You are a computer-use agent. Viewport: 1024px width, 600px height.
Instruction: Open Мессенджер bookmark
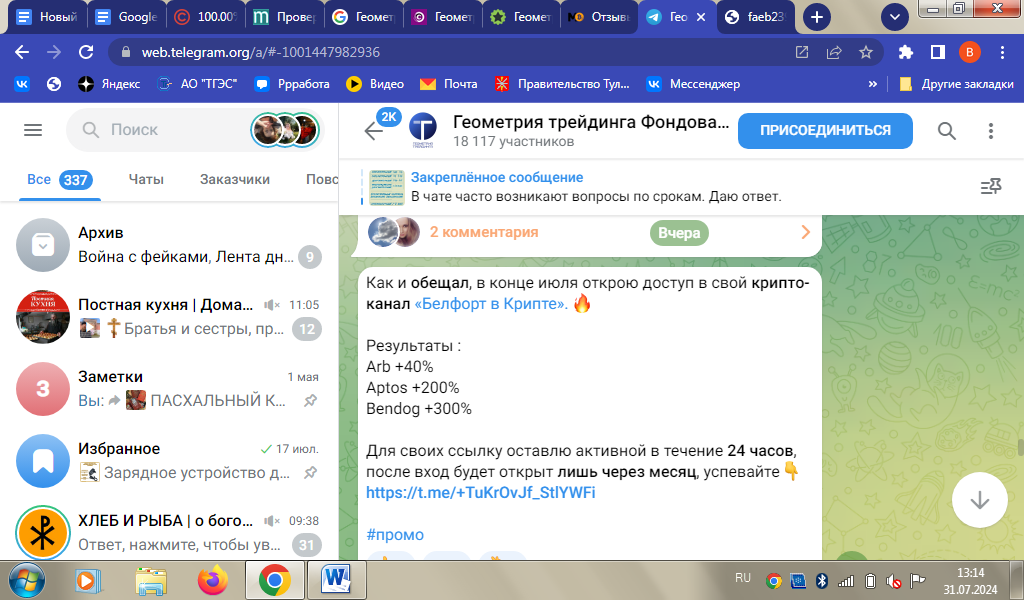[693, 84]
